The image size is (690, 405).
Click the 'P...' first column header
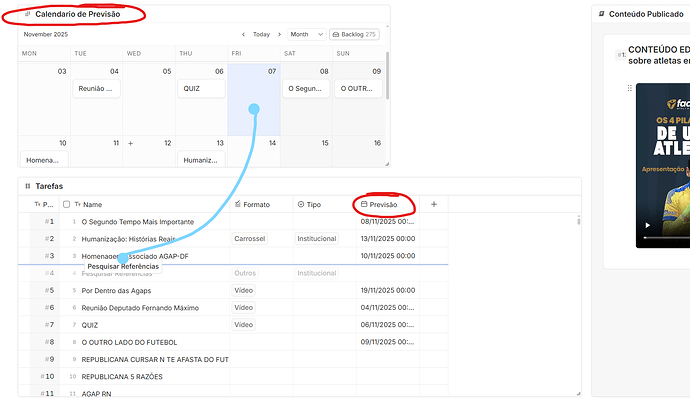[44, 204]
